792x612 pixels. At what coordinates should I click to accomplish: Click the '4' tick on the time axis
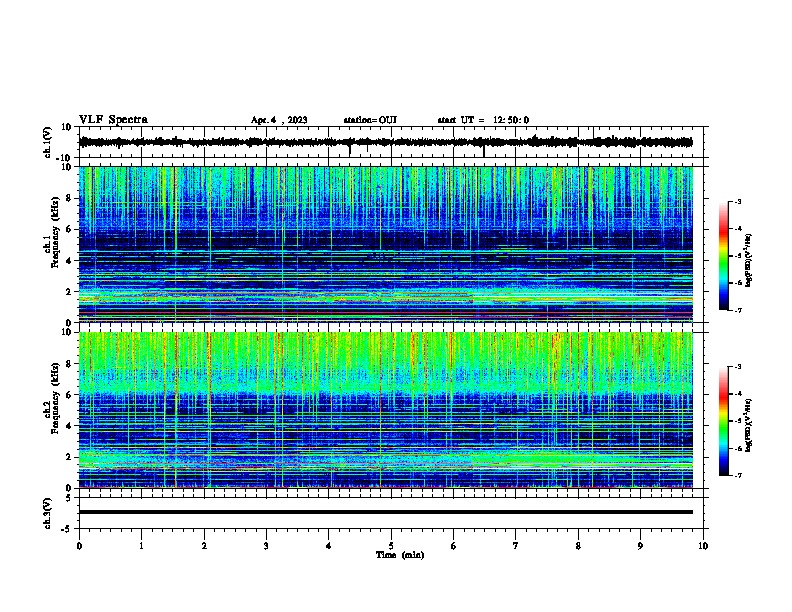(x=328, y=546)
